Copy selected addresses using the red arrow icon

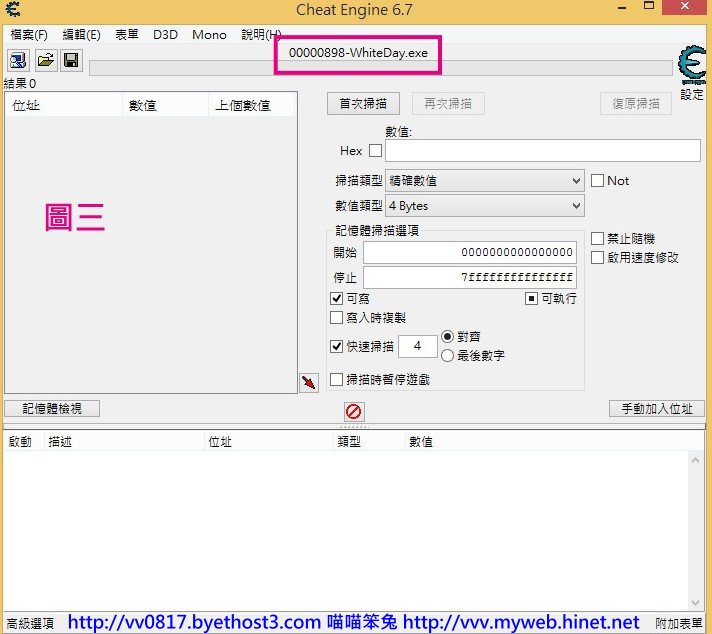click(x=309, y=383)
